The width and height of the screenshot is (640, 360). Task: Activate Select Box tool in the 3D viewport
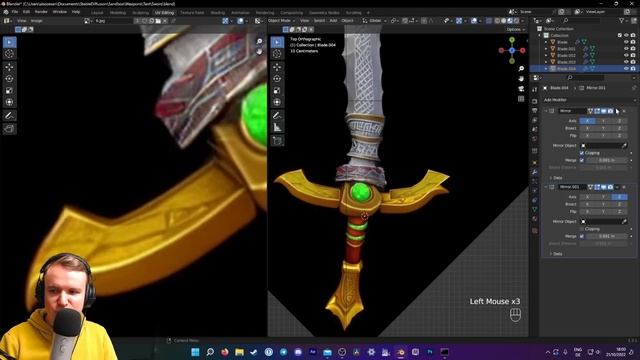tap(277, 42)
